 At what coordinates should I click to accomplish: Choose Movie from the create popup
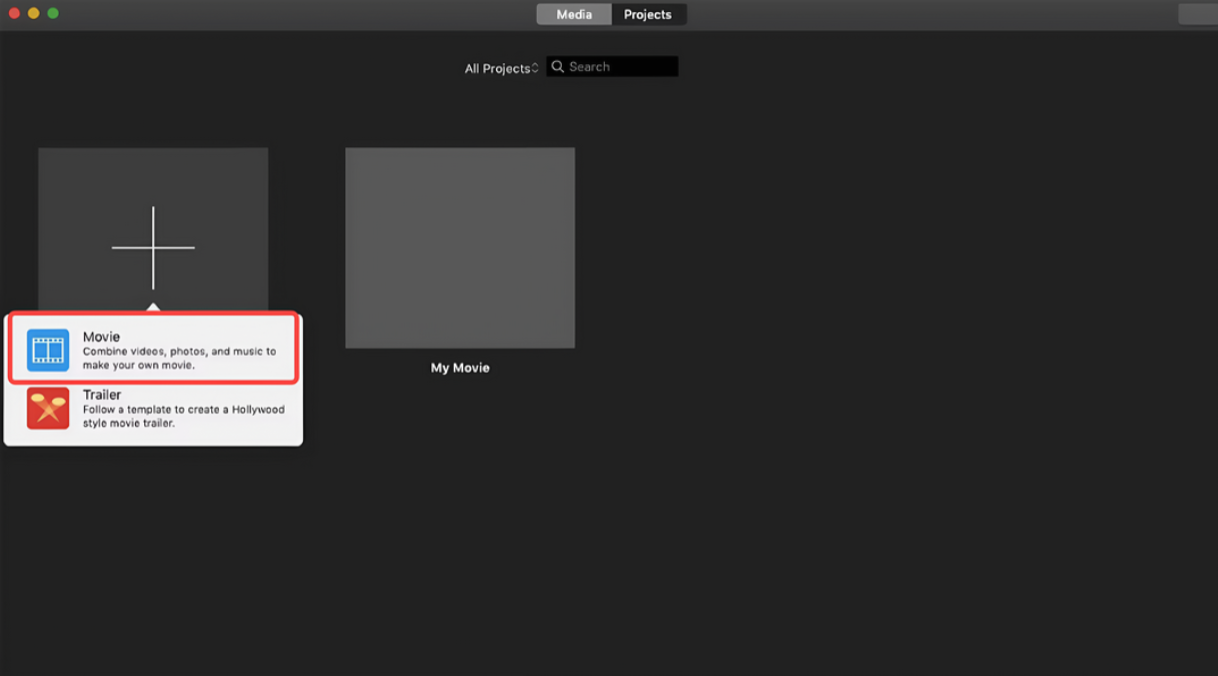pyautogui.click(x=153, y=348)
